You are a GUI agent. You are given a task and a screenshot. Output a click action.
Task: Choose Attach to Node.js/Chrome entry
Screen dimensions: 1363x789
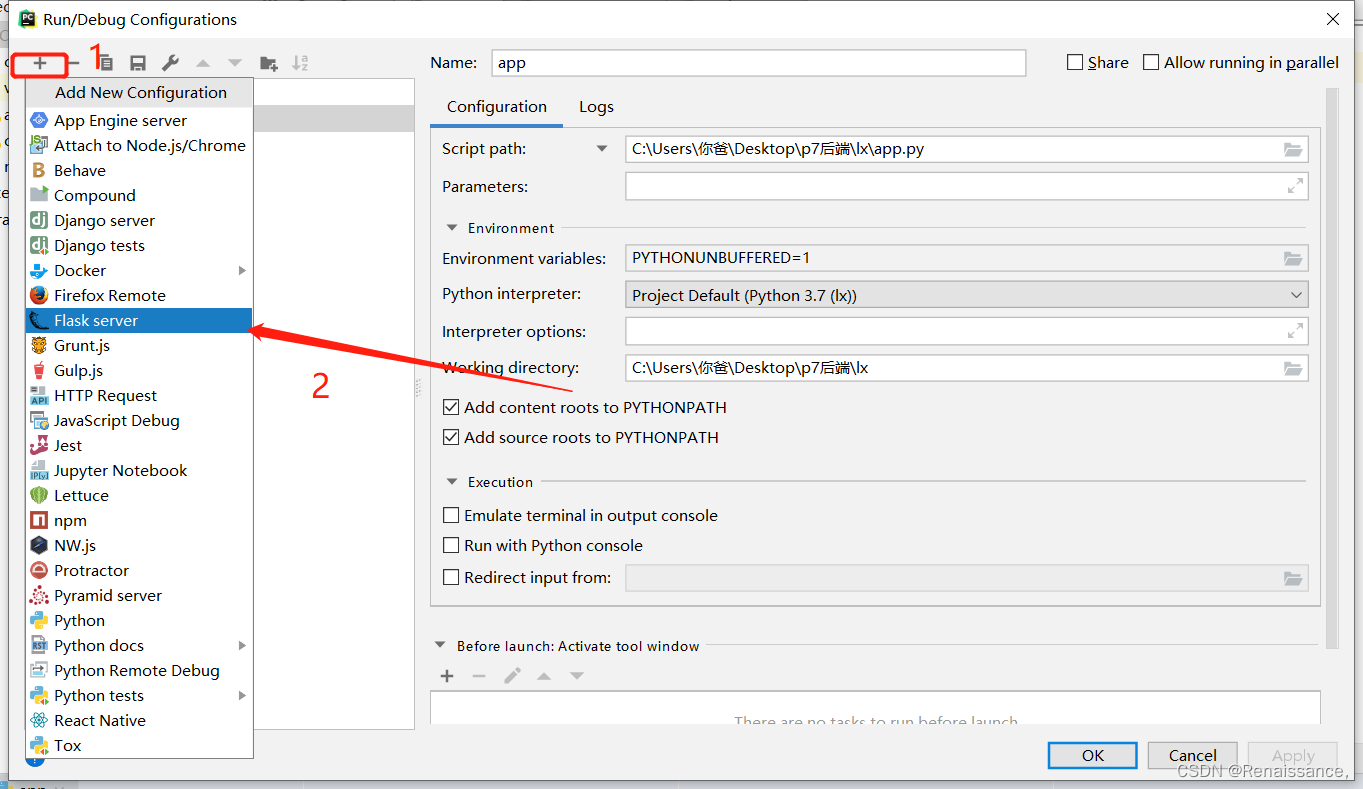click(x=139, y=145)
